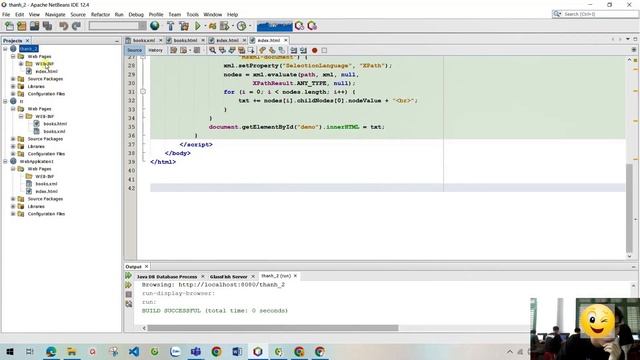640x360 pixels.
Task: Click the Open Project toolbar icon
Action: [34, 26]
